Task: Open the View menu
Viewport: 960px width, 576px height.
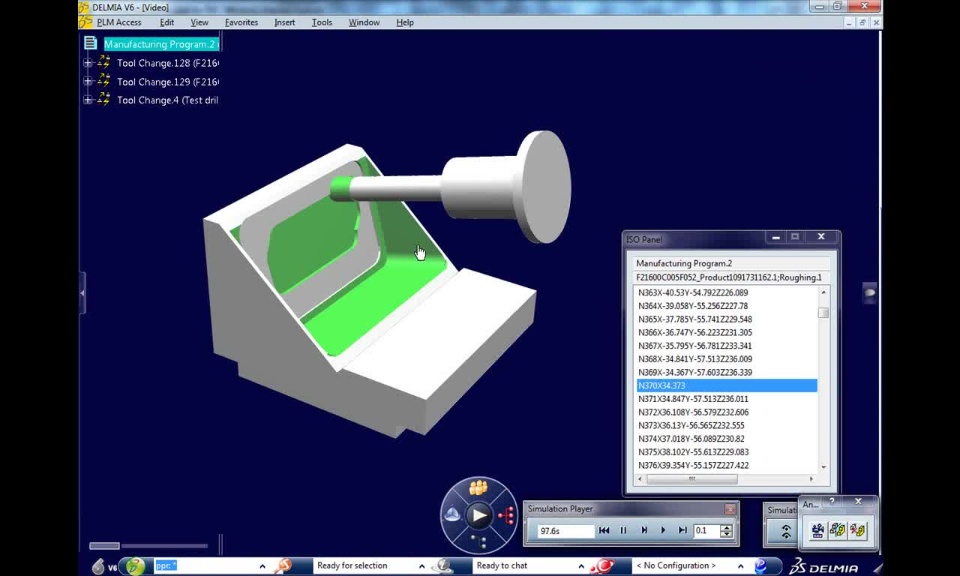Action: click(x=199, y=22)
